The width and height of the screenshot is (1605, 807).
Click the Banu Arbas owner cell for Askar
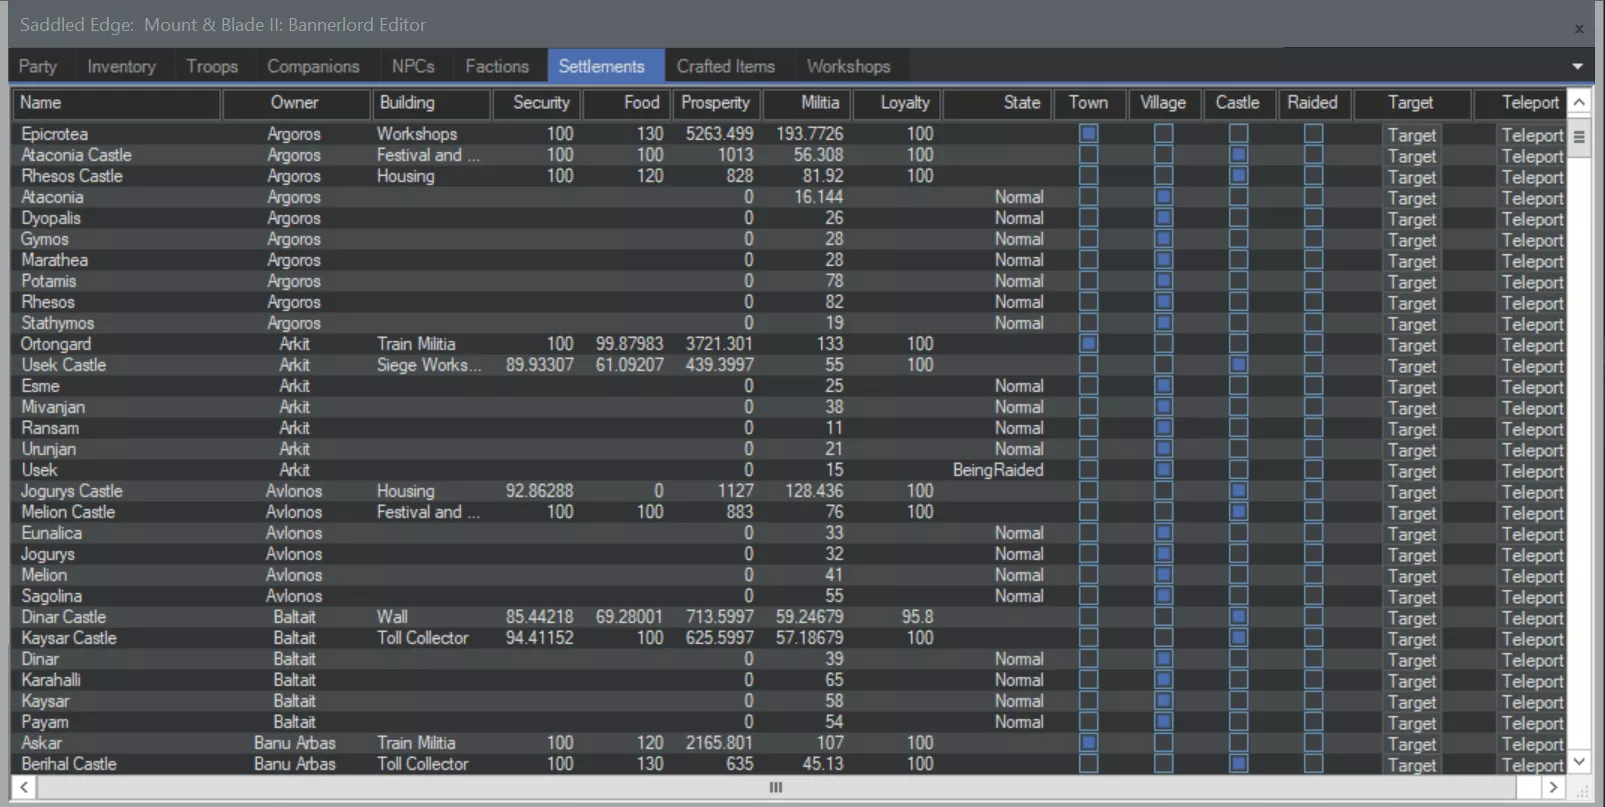tap(294, 743)
